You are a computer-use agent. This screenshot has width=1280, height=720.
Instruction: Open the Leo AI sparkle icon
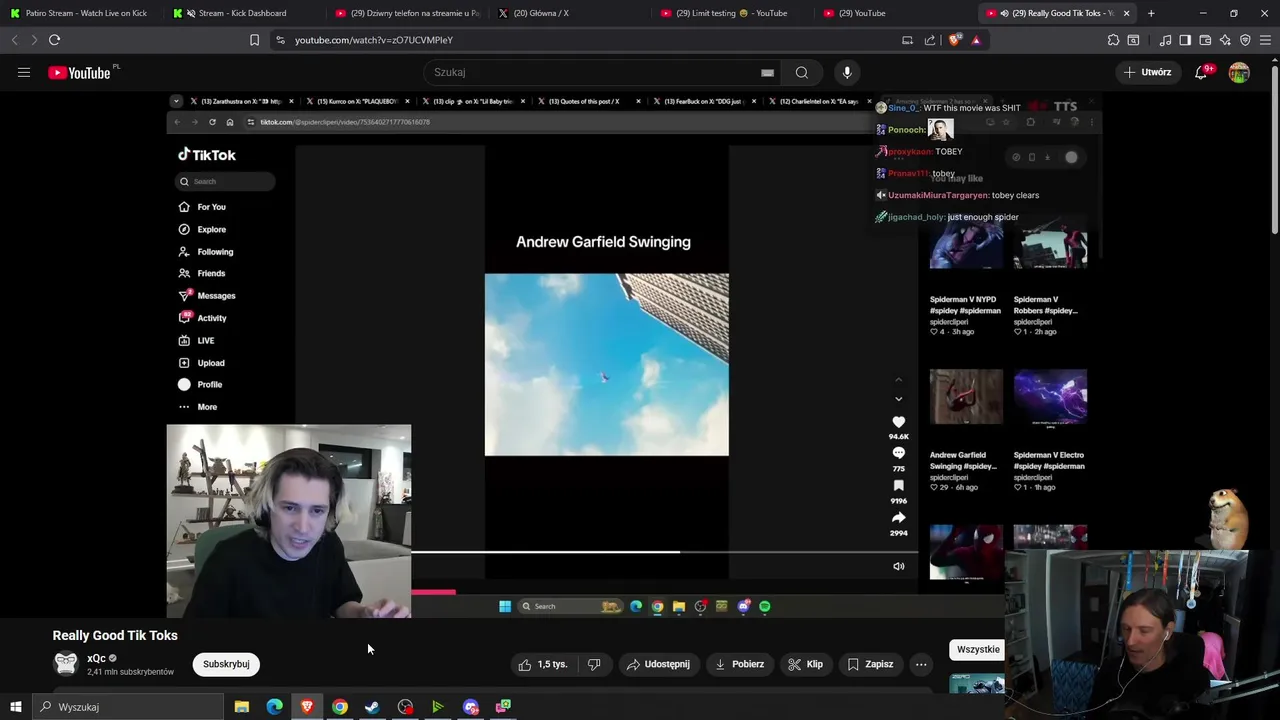tap(1225, 40)
